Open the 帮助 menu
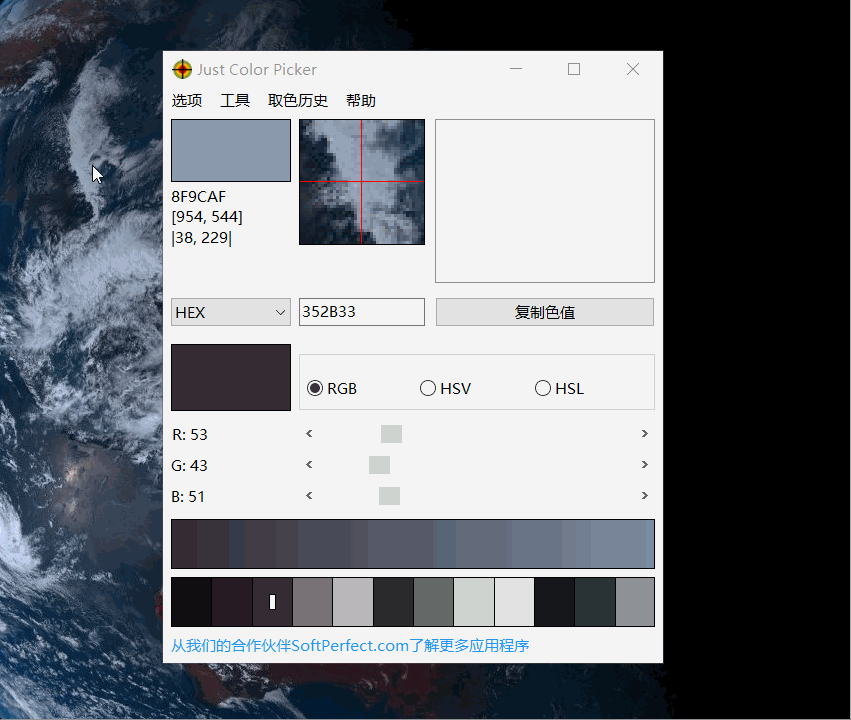The image size is (851, 720). coord(360,100)
